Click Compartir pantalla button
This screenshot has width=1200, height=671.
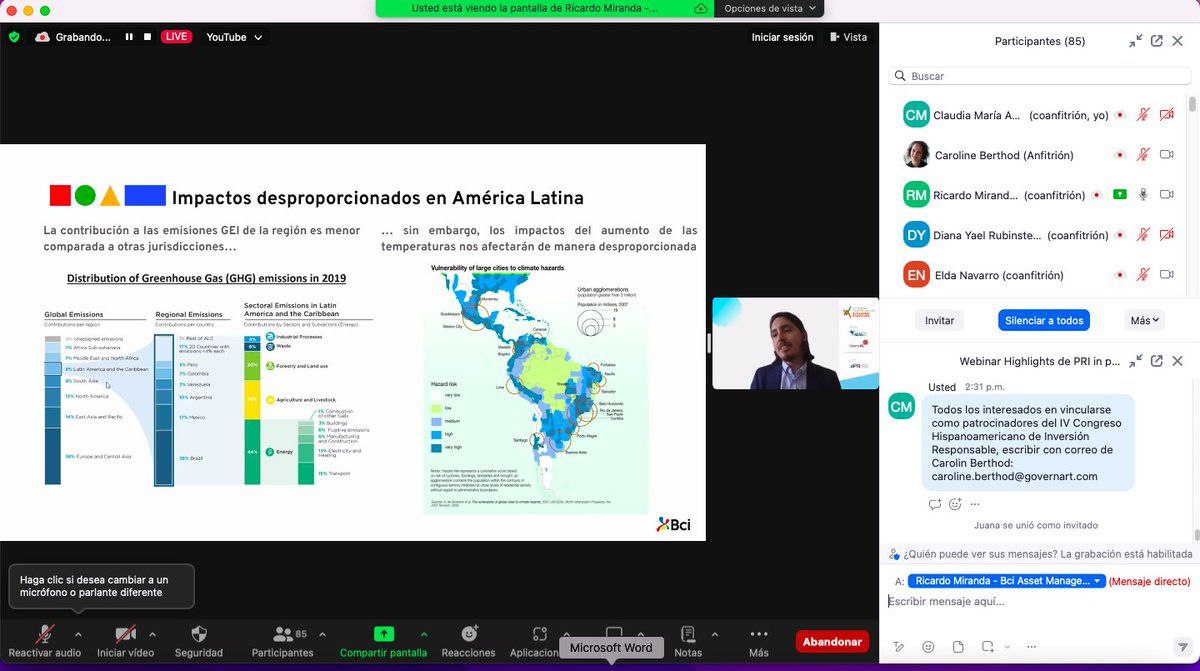pos(384,642)
